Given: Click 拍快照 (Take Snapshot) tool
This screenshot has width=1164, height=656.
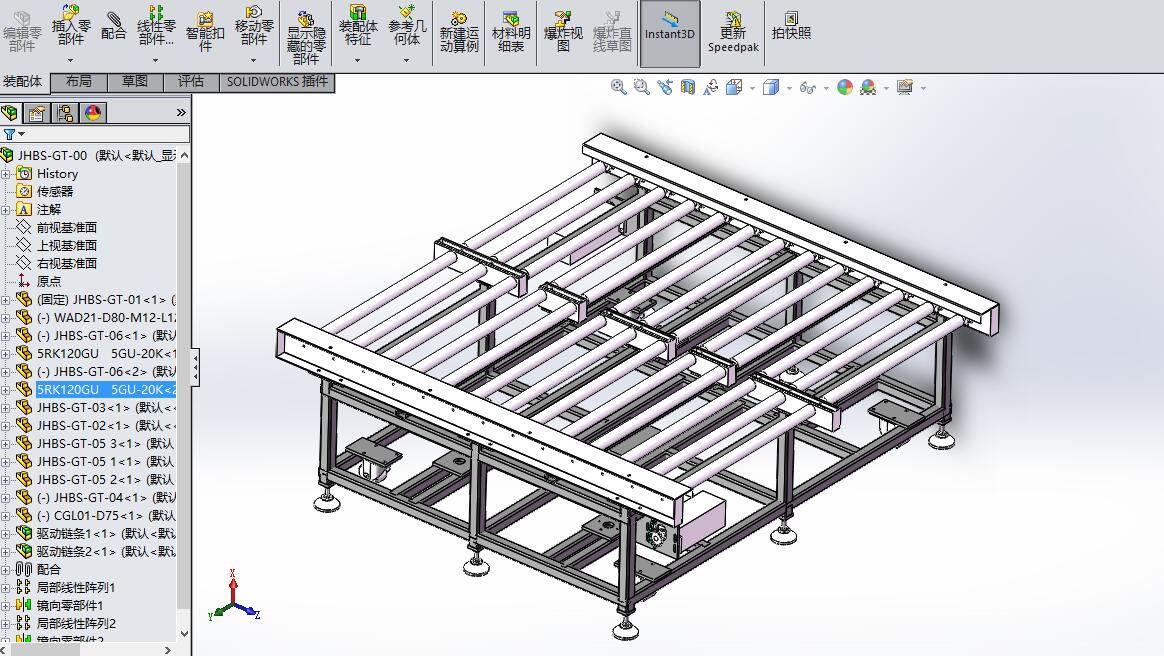Looking at the screenshot, I should click(x=791, y=26).
